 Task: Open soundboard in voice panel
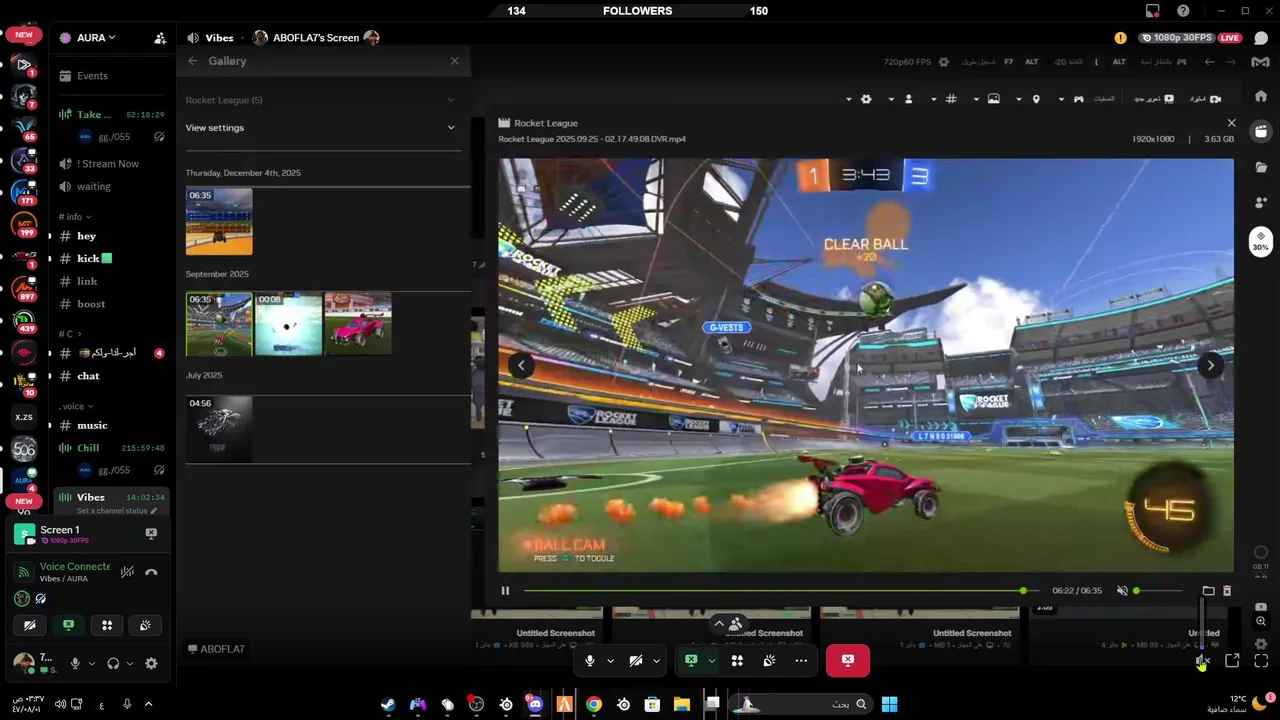(145, 625)
